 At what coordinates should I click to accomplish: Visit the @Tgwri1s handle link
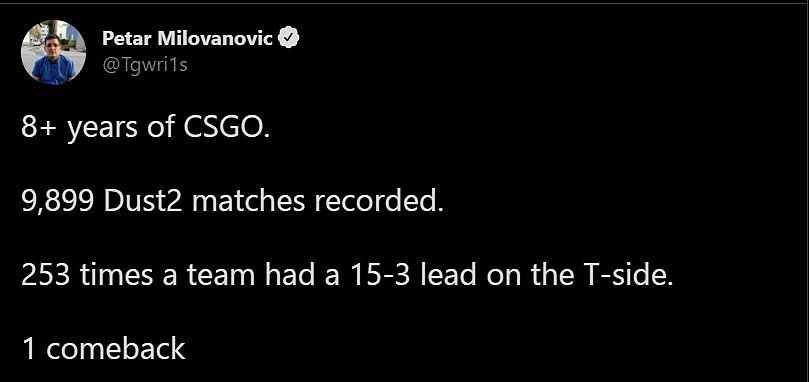click(145, 65)
